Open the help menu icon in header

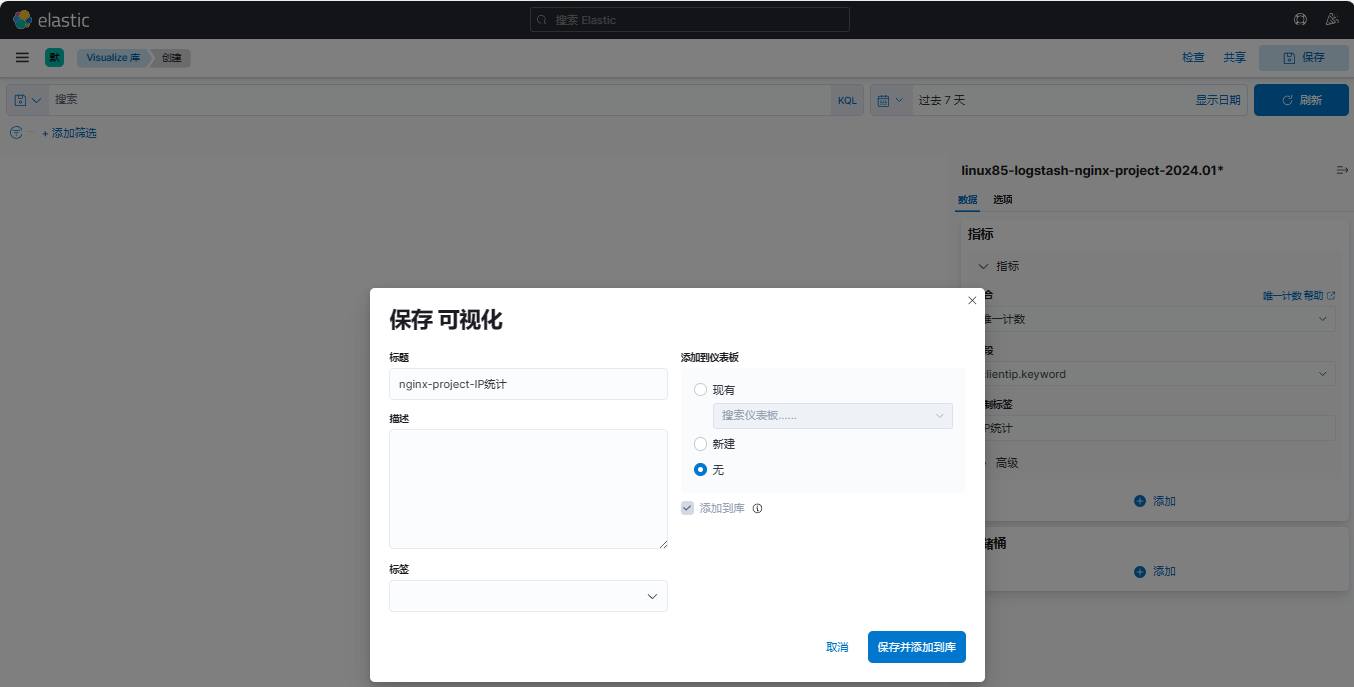tap(1300, 19)
